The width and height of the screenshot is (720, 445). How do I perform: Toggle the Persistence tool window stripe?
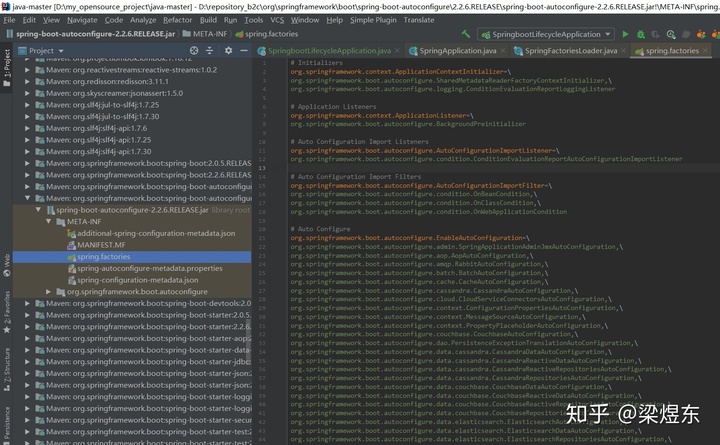coord(6,425)
